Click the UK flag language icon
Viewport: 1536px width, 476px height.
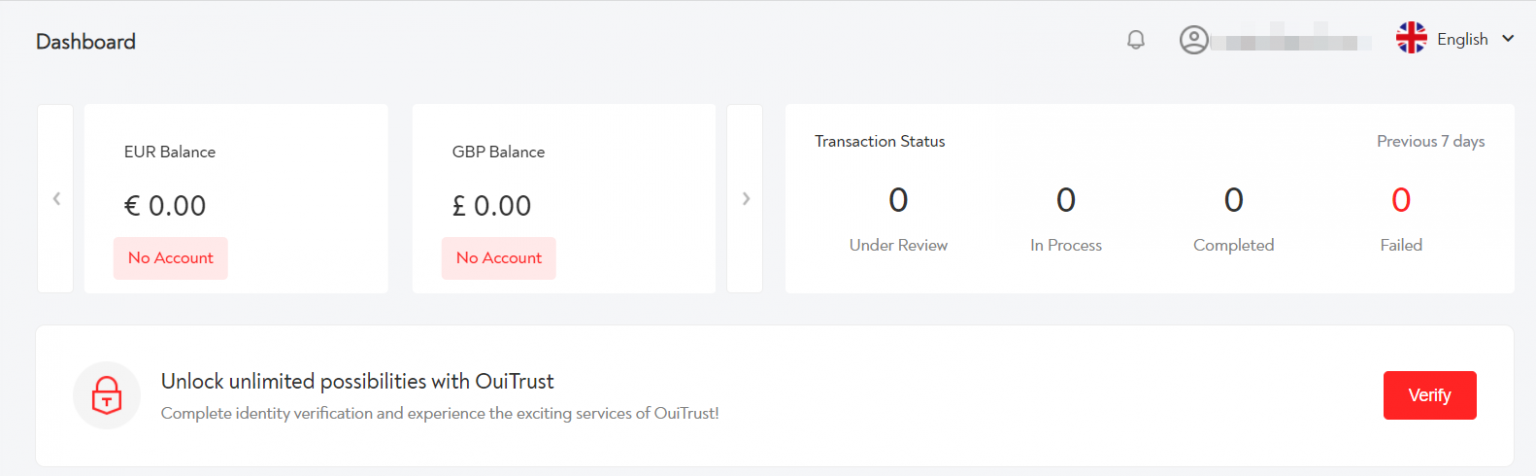[x=1411, y=38]
